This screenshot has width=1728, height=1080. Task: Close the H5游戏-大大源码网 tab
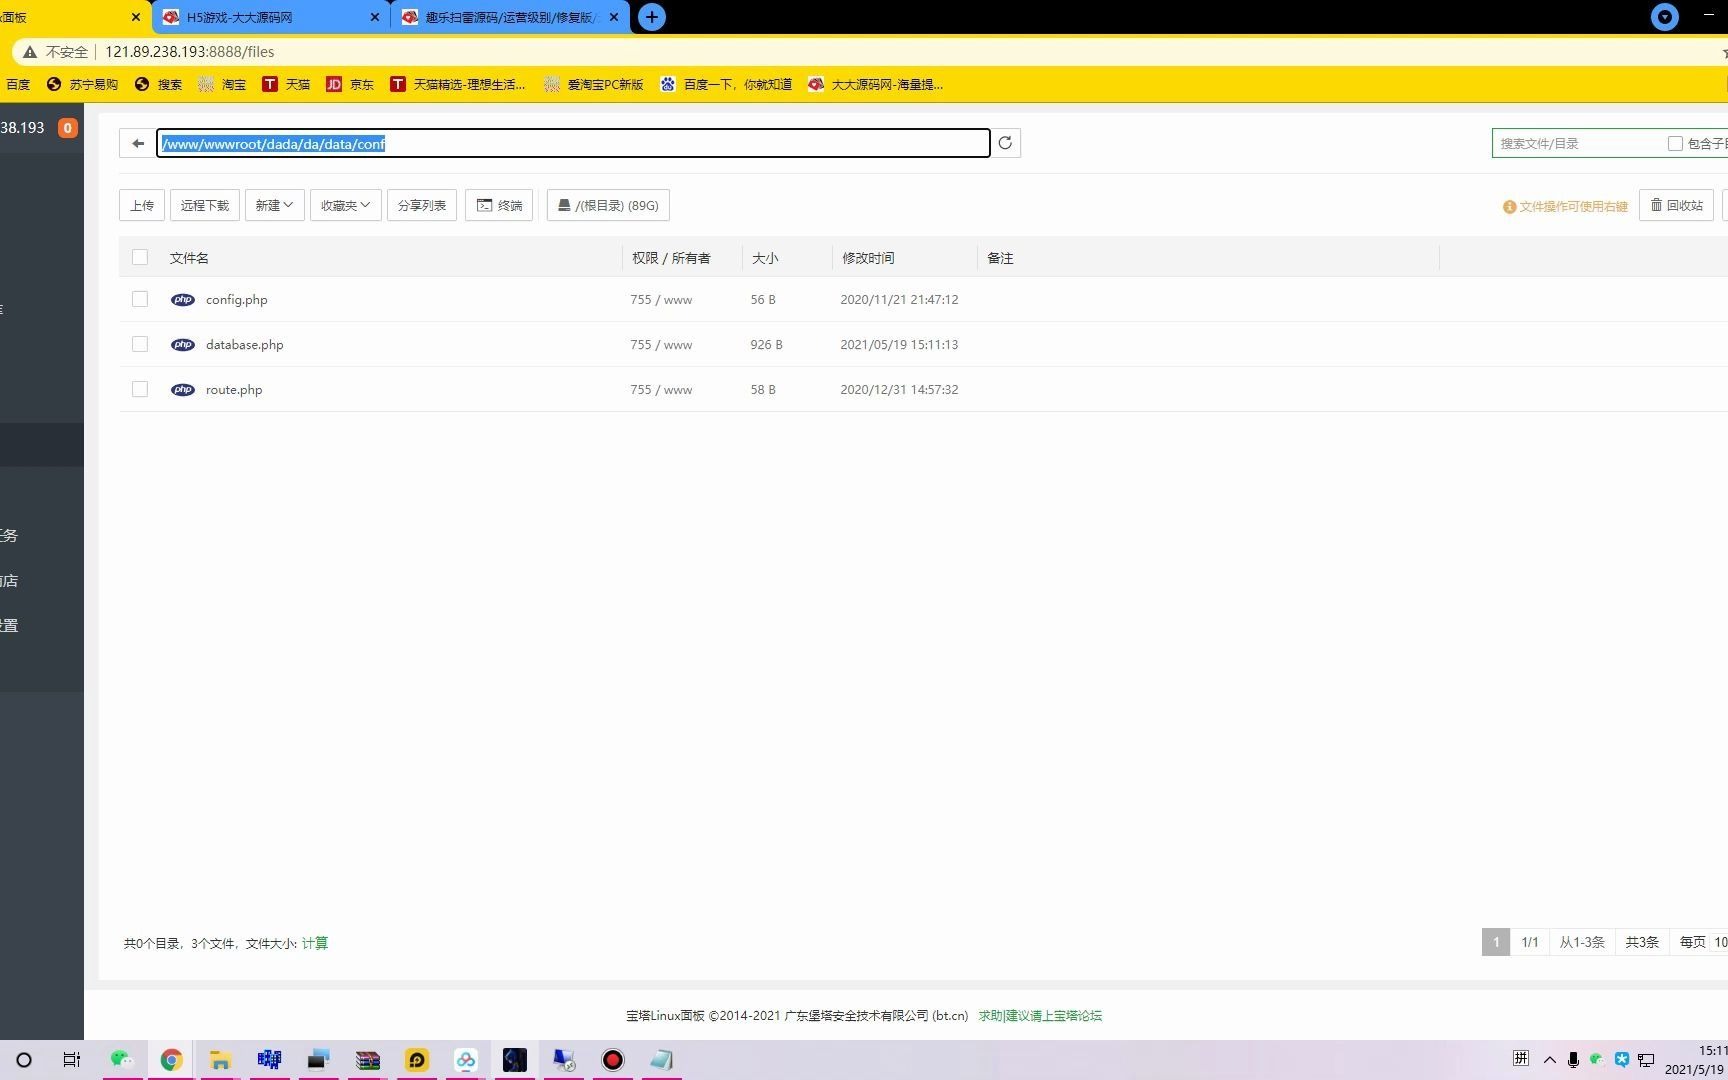375,17
